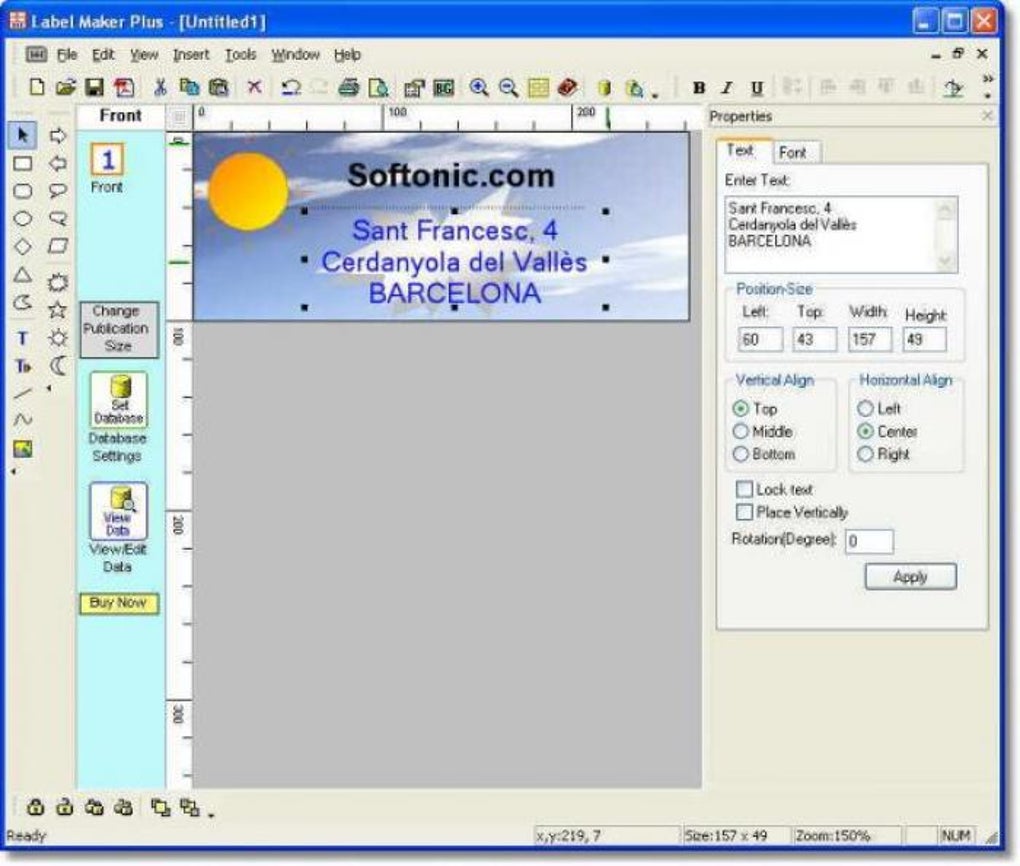
Task: Apply bold formatting
Action: (x=699, y=88)
